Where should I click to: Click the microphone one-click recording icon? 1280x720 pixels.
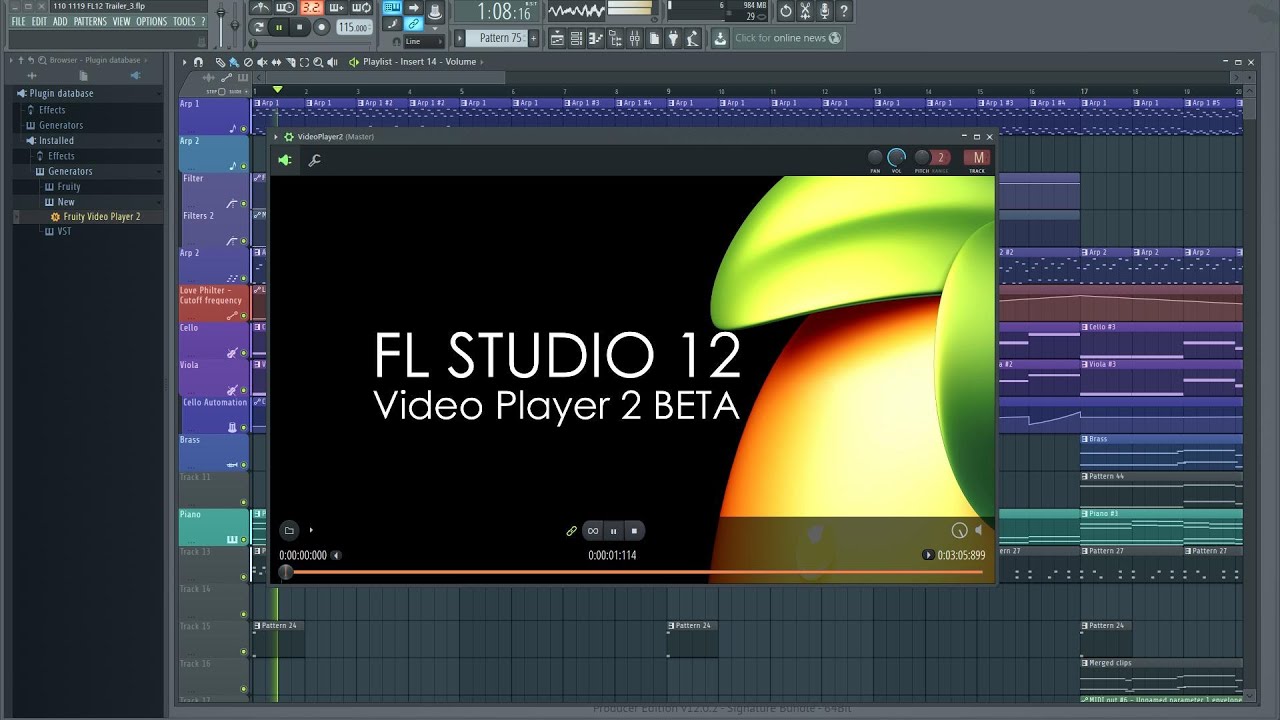pyautogui.click(x=824, y=11)
